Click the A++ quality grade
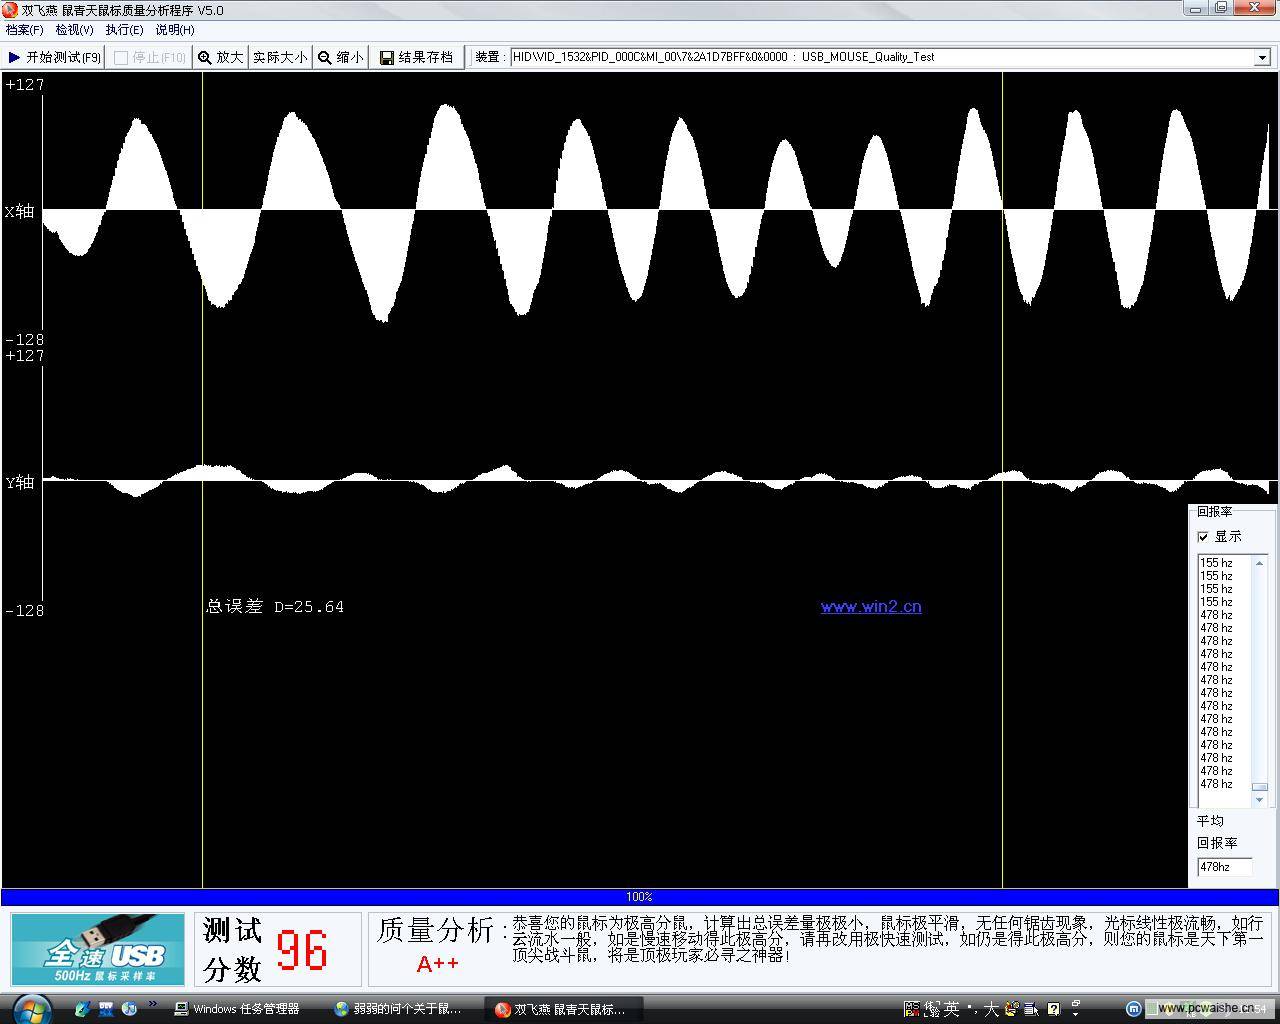This screenshot has width=1280, height=1024. click(x=437, y=964)
